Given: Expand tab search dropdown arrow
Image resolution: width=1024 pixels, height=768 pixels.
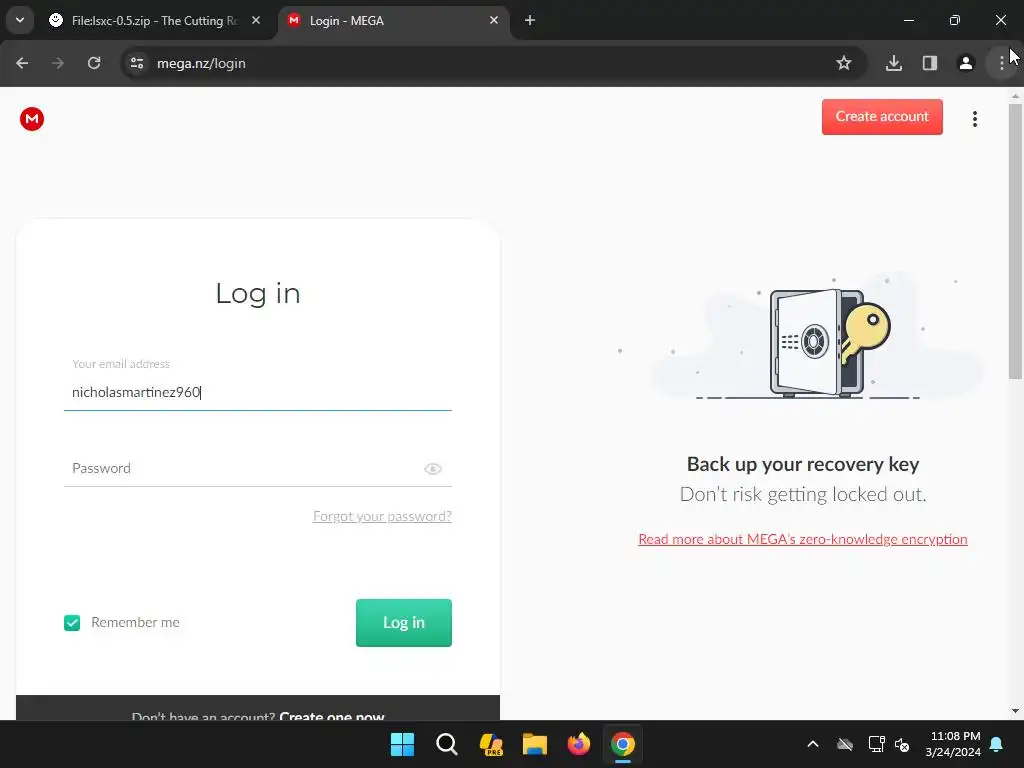Looking at the screenshot, I should click(x=20, y=20).
